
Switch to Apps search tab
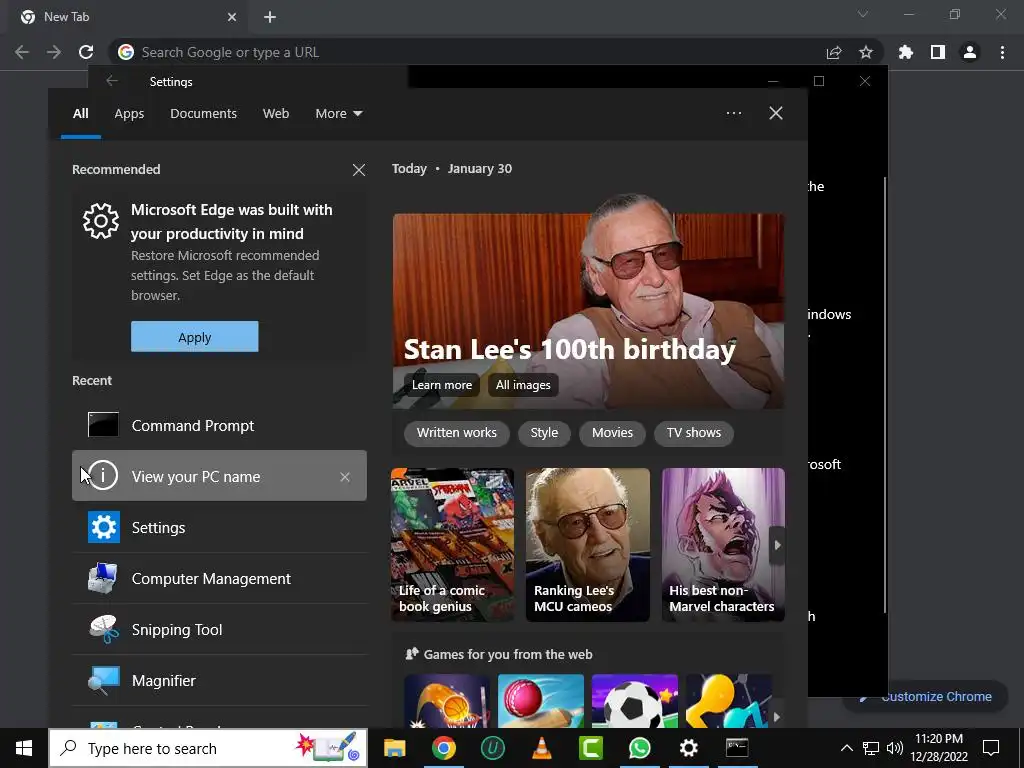[129, 114]
